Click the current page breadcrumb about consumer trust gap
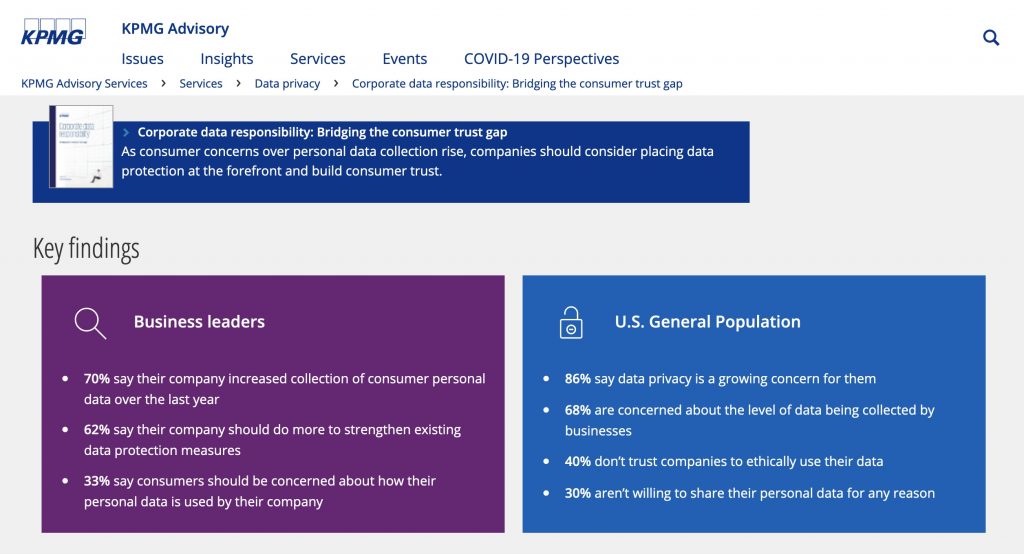The height and width of the screenshot is (554, 1024). [x=517, y=84]
